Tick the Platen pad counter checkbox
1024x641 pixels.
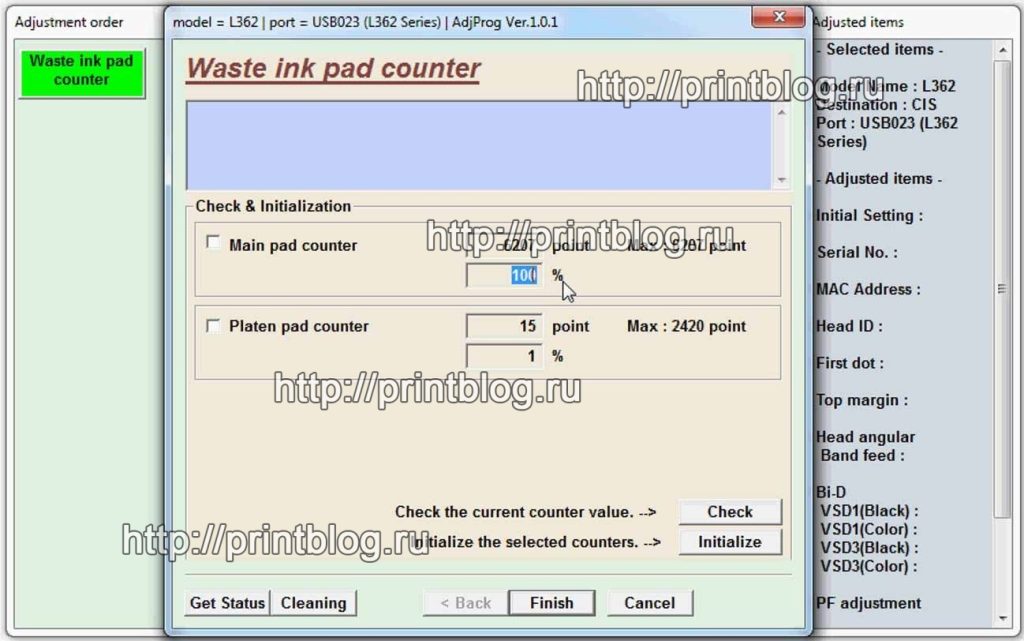click(x=213, y=325)
